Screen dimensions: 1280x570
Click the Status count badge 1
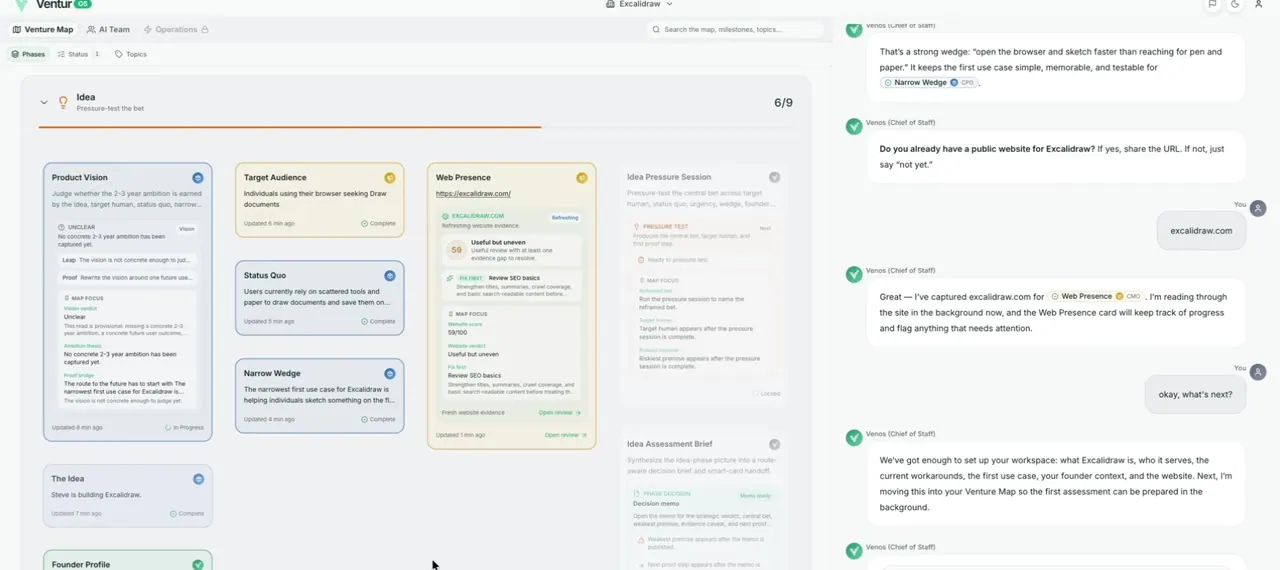(97, 54)
